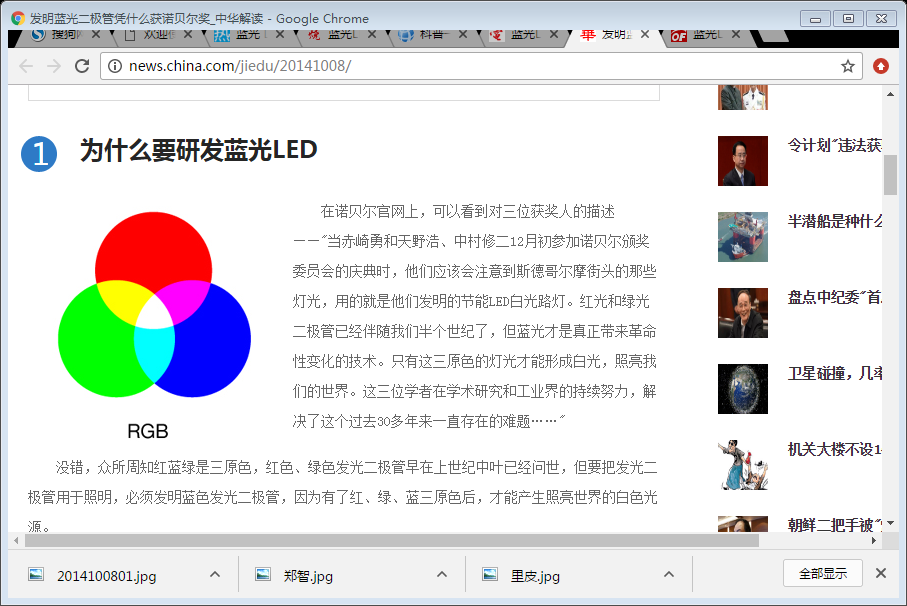Image resolution: width=907 pixels, height=606 pixels.
Task: Click the horizontal scrollbar thumb
Action: point(390,540)
